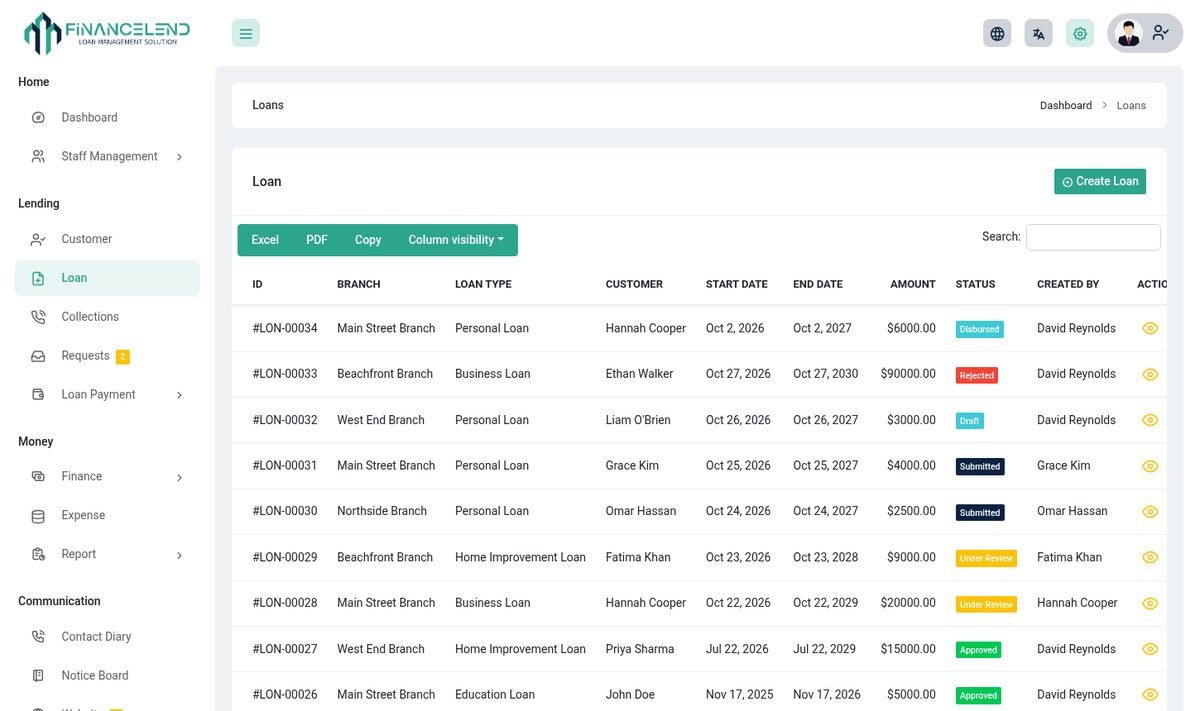
Task: View loan #LON-00032 eye icon
Action: click(1150, 420)
